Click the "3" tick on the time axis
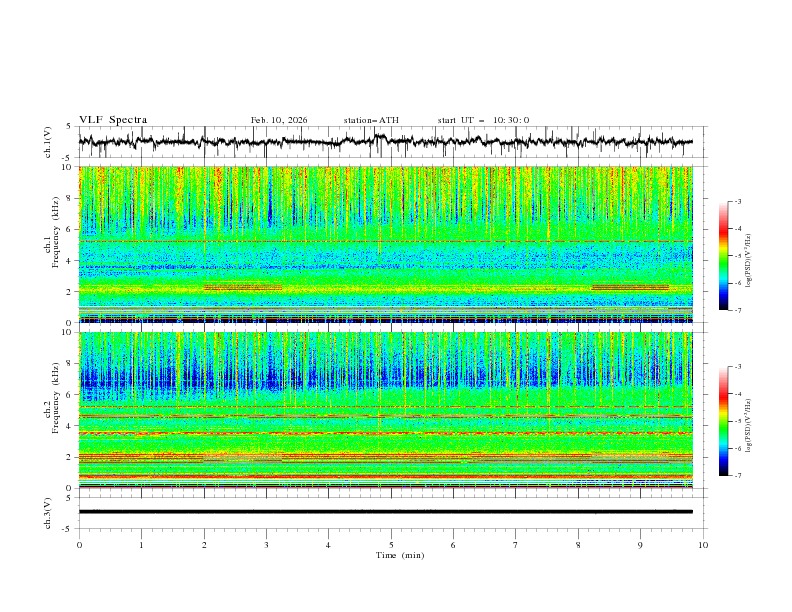The image size is (792, 612). coord(266,545)
